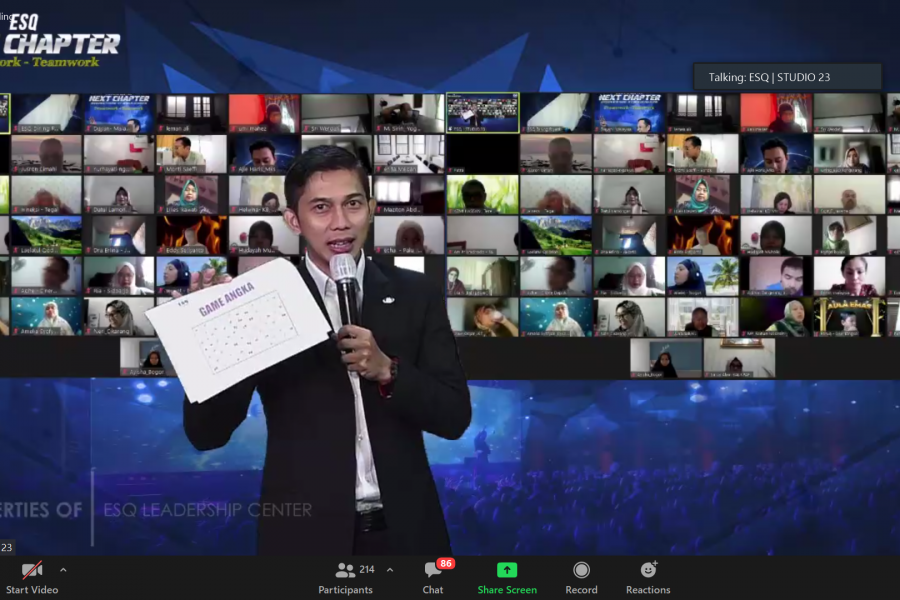Open the Chat panel
This screenshot has height=600, width=900.
tap(433, 576)
